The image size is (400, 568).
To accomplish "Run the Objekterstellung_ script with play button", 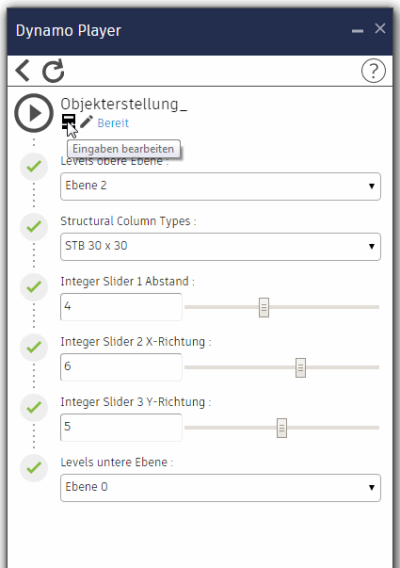I will 34,113.
